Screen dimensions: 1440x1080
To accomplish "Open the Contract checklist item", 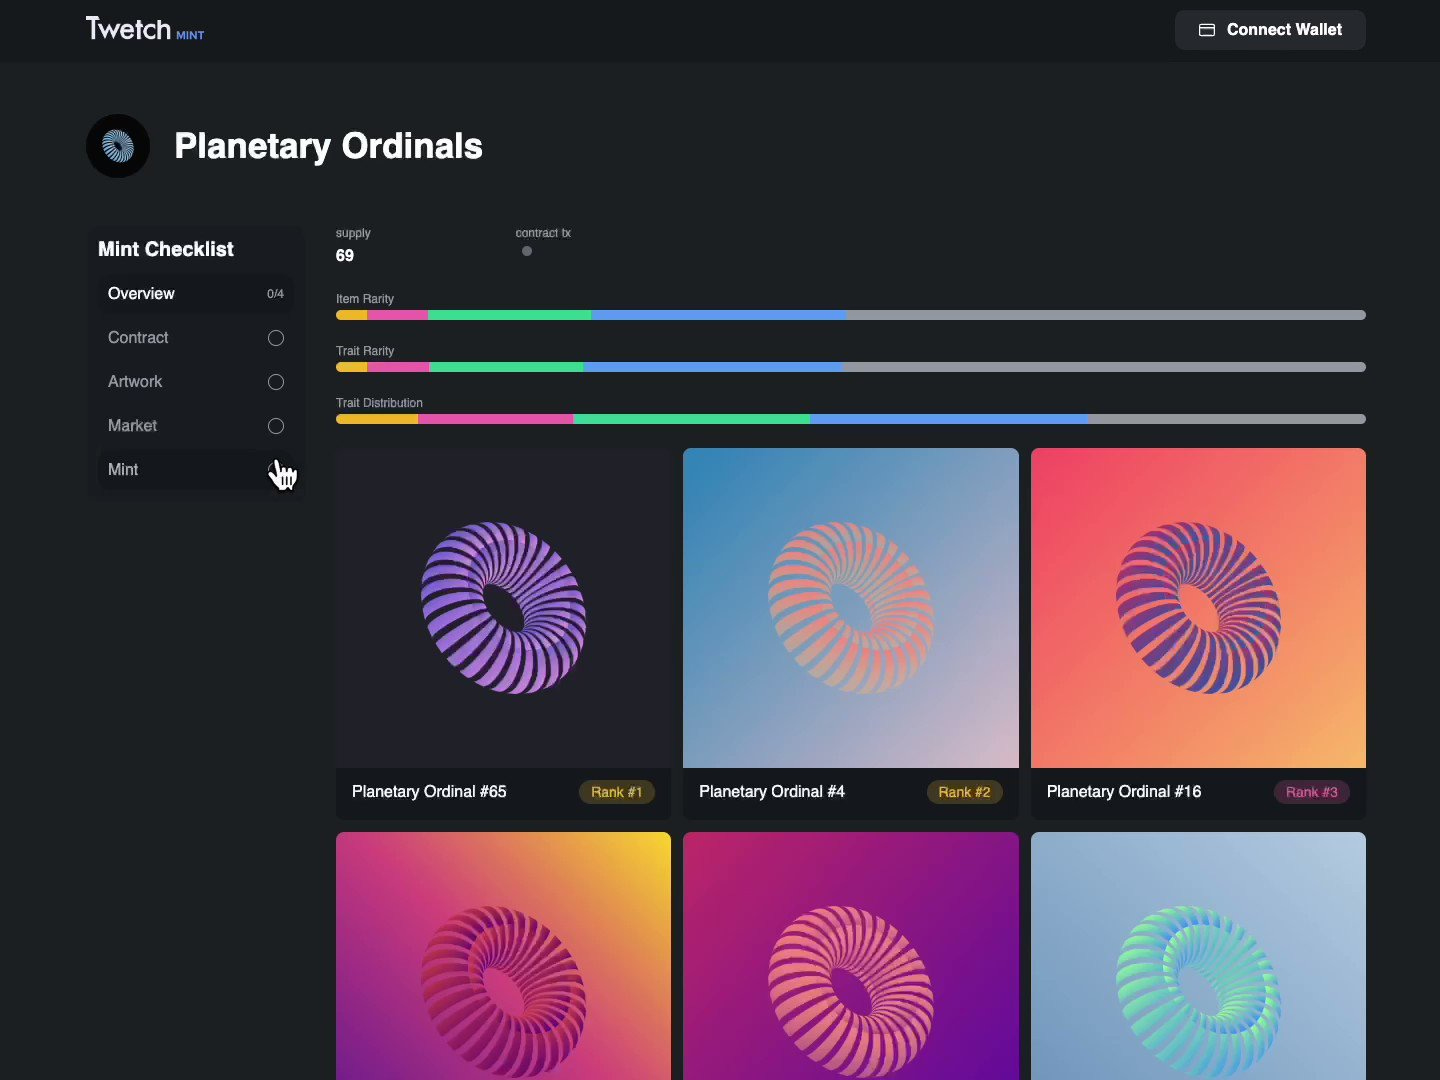I will point(196,337).
